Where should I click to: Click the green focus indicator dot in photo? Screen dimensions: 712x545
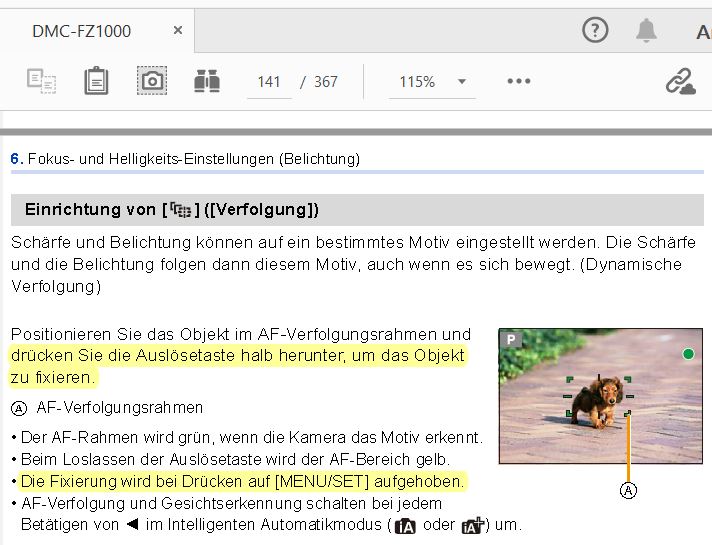point(688,354)
